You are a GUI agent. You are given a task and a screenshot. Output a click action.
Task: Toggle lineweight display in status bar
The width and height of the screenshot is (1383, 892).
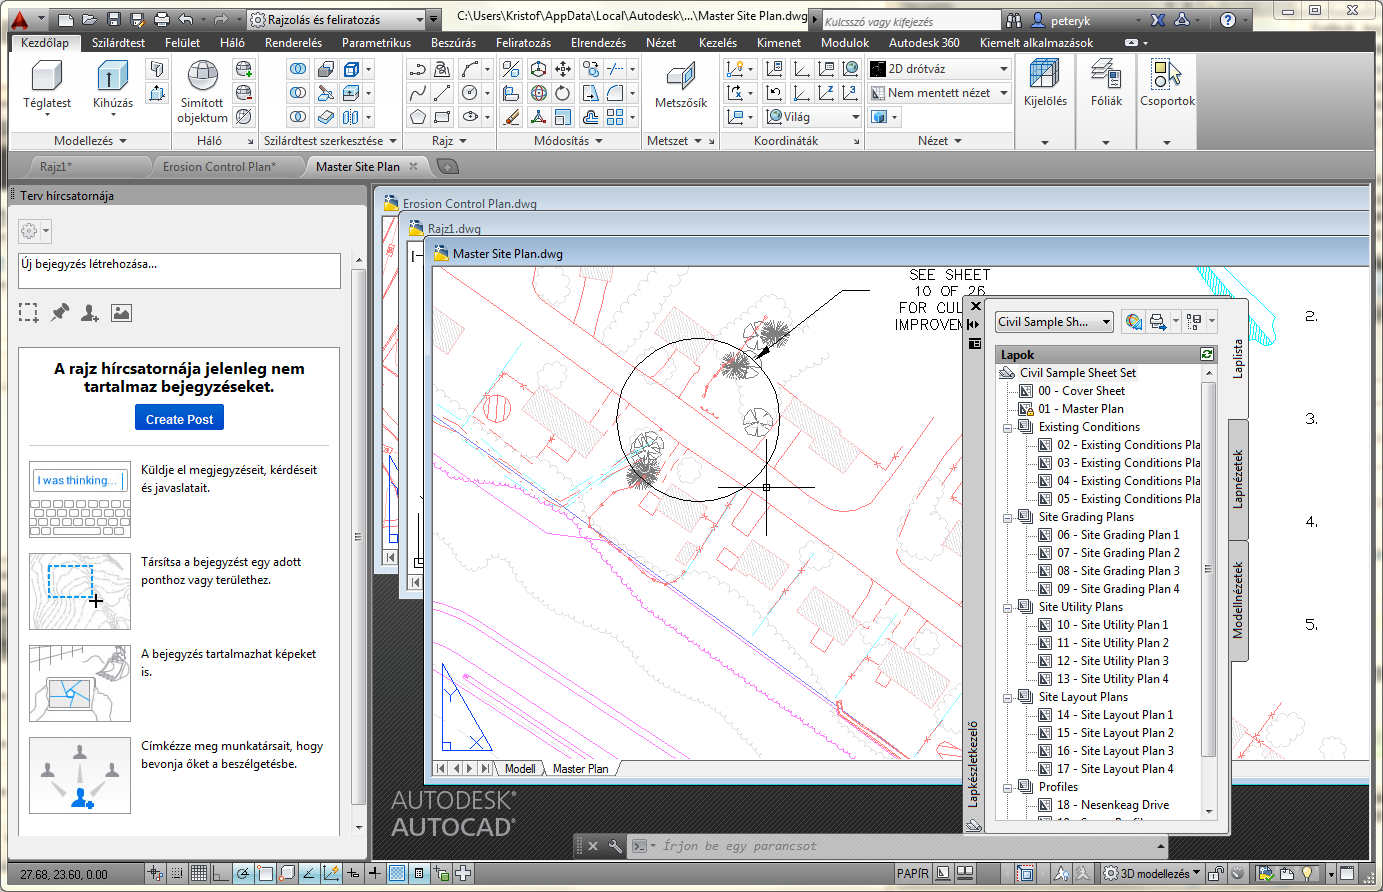click(374, 873)
